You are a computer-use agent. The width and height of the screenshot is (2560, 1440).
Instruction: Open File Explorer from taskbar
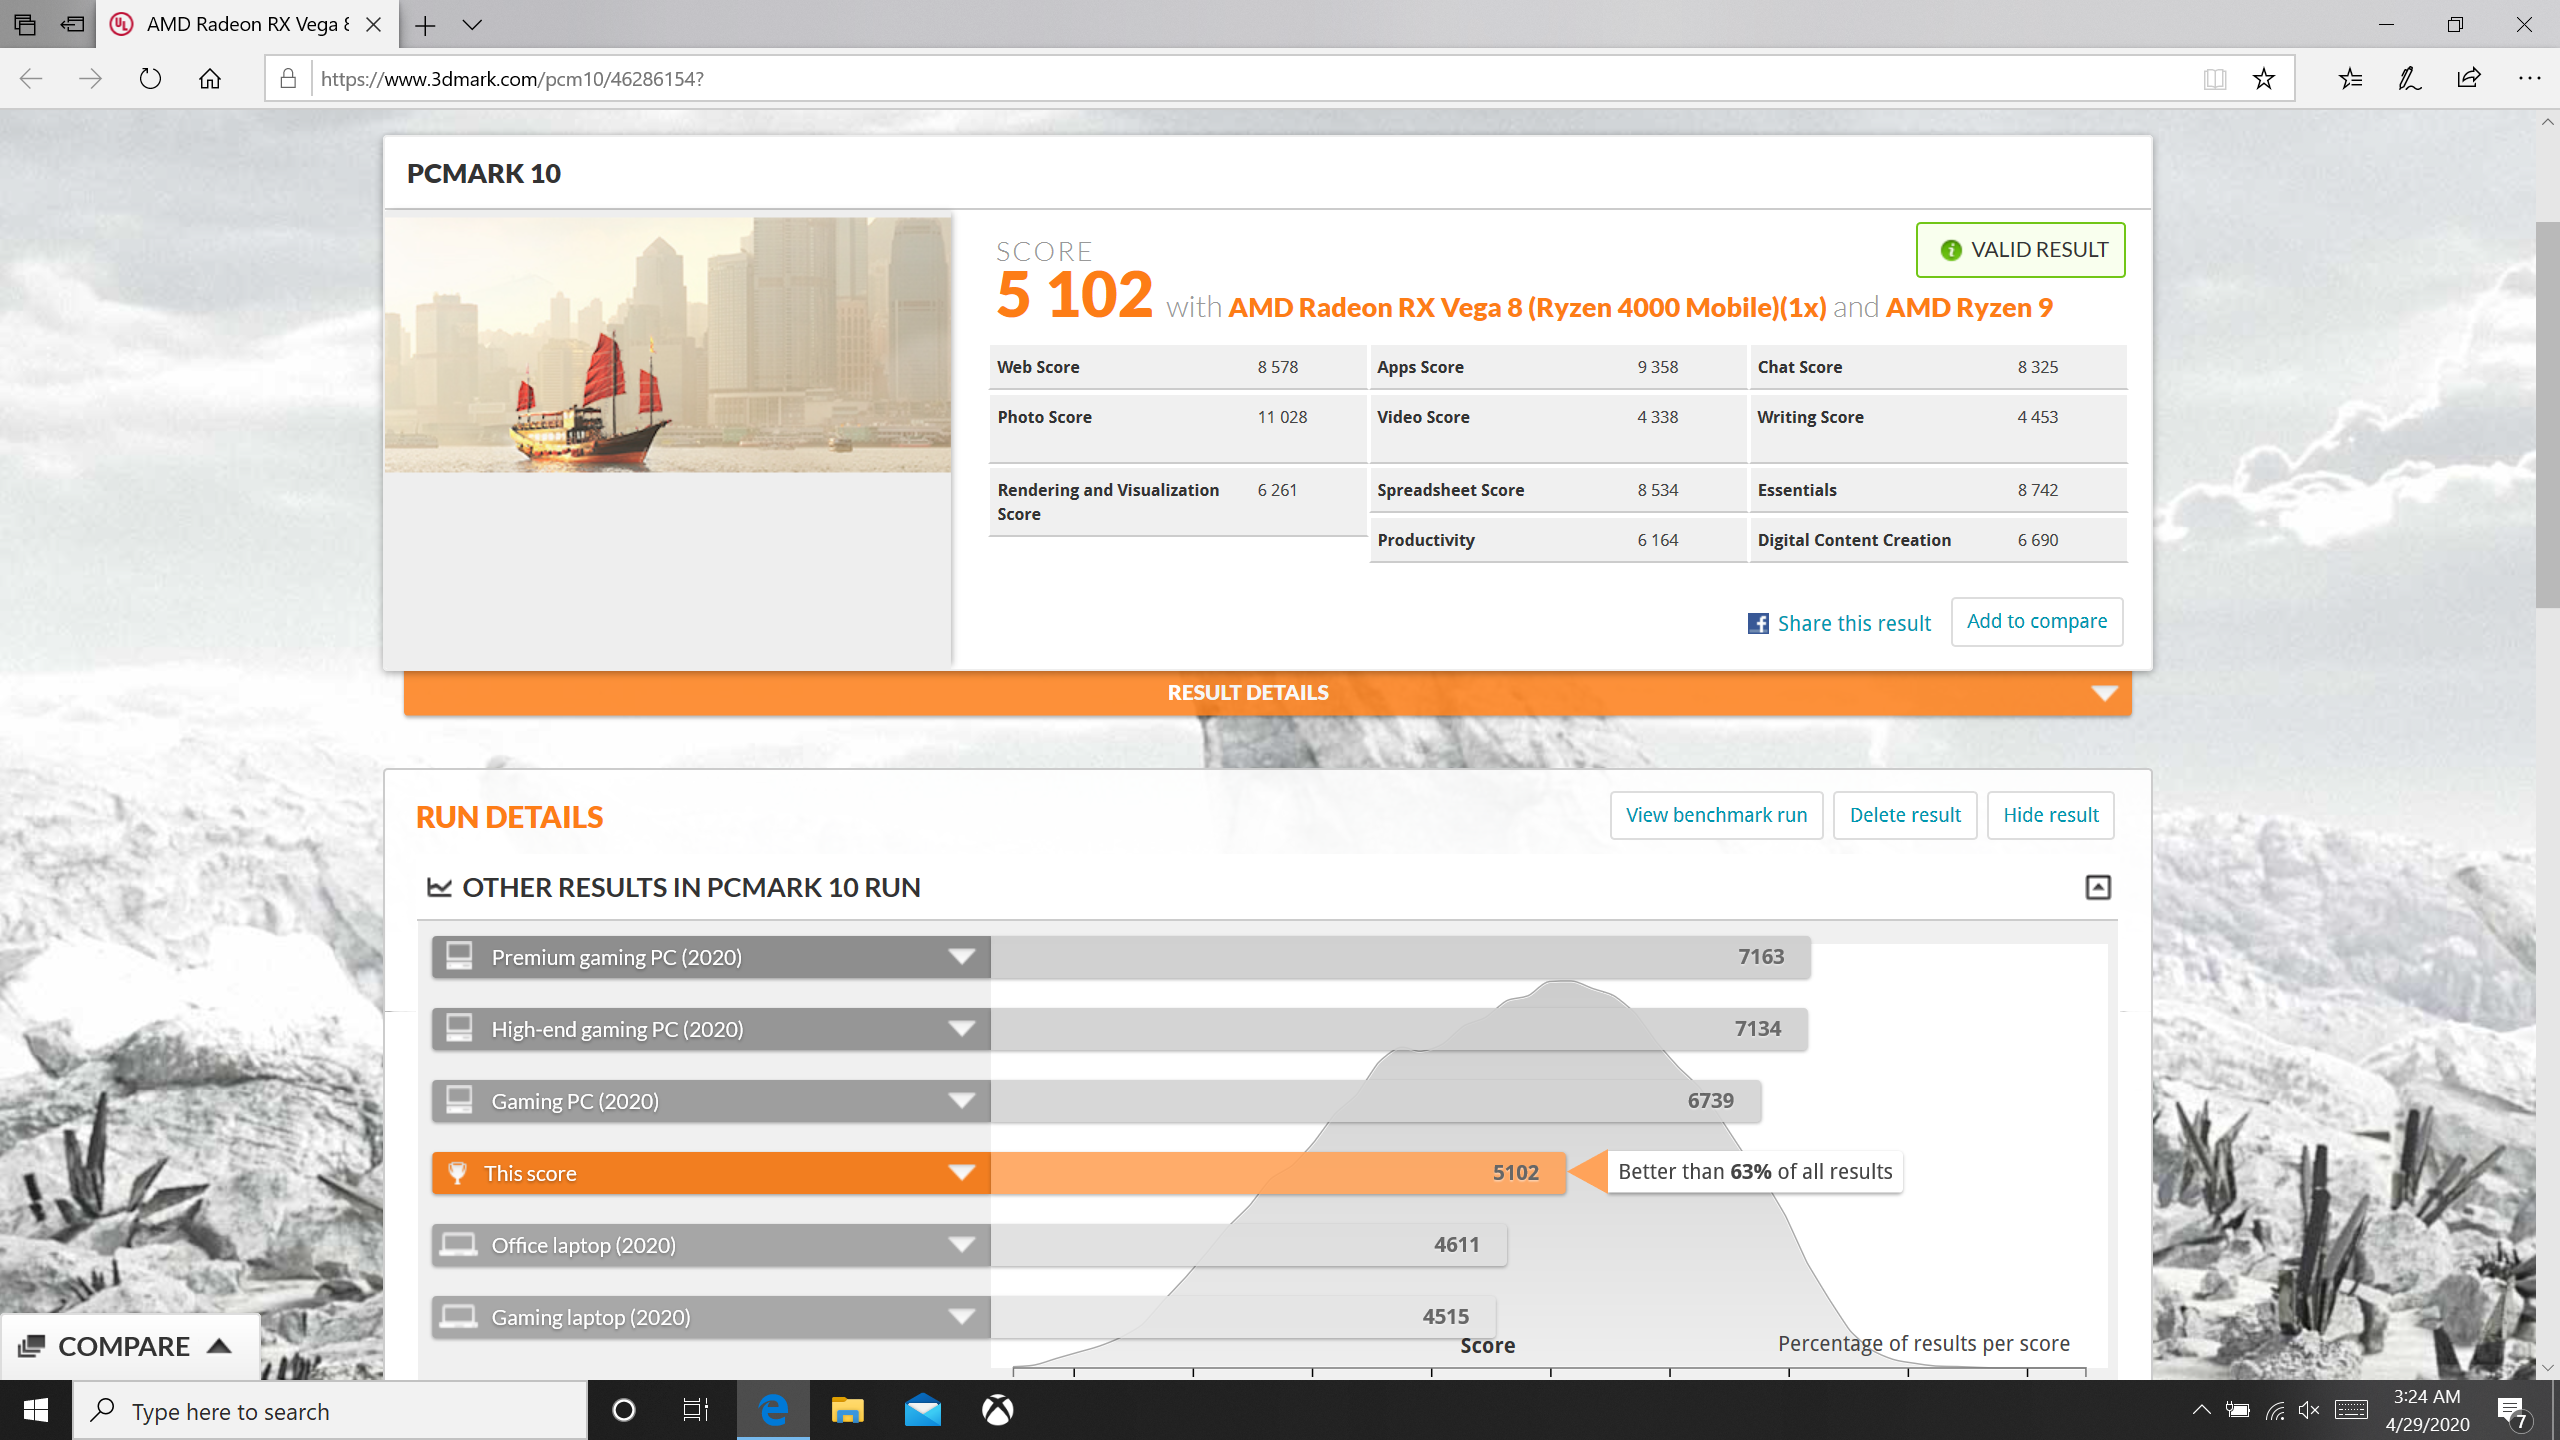coord(847,1411)
